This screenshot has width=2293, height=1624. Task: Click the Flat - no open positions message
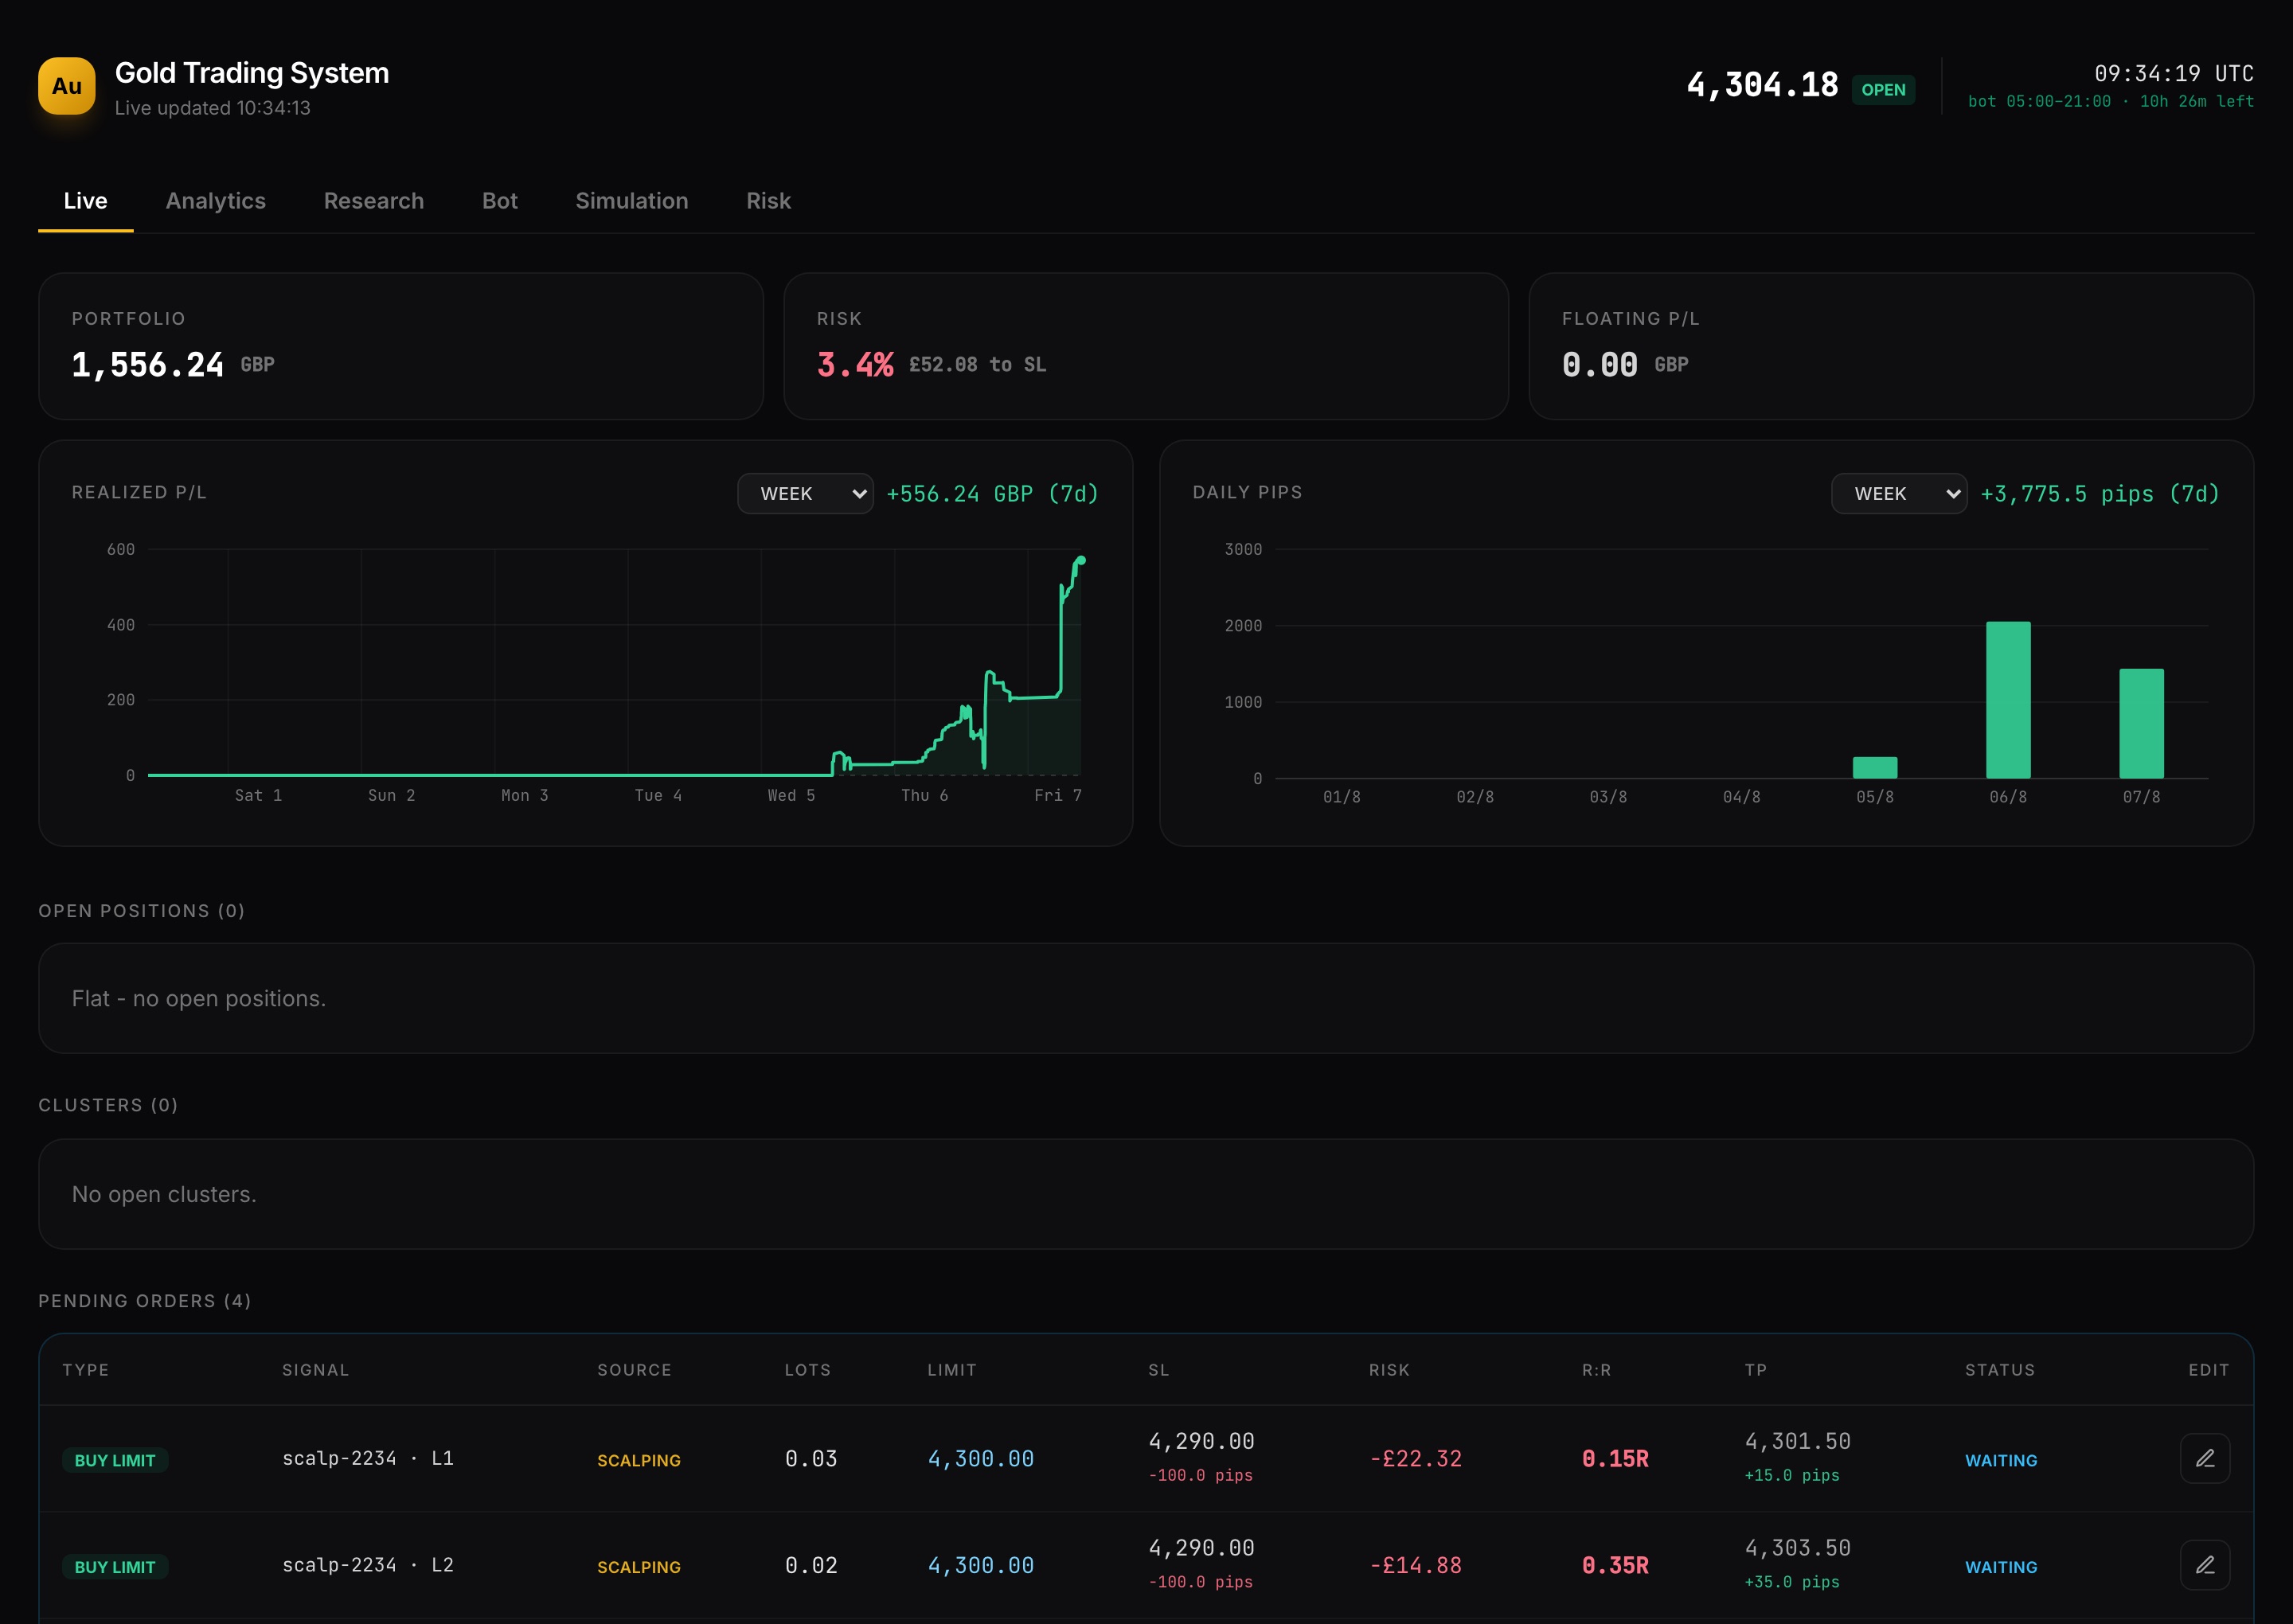tap(198, 999)
